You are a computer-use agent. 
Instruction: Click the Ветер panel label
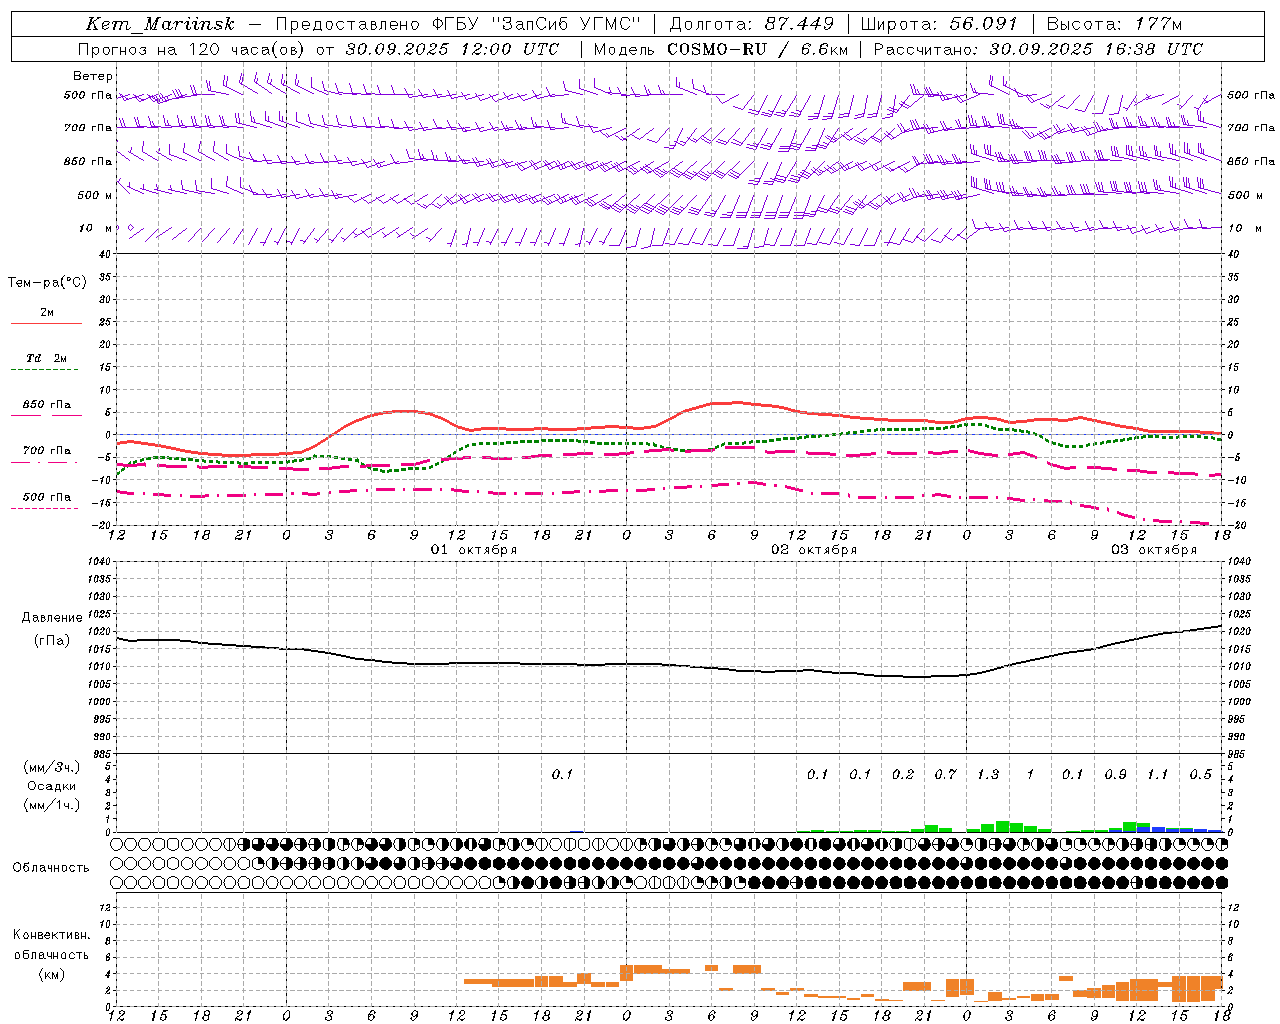pyautogui.click(x=93, y=76)
